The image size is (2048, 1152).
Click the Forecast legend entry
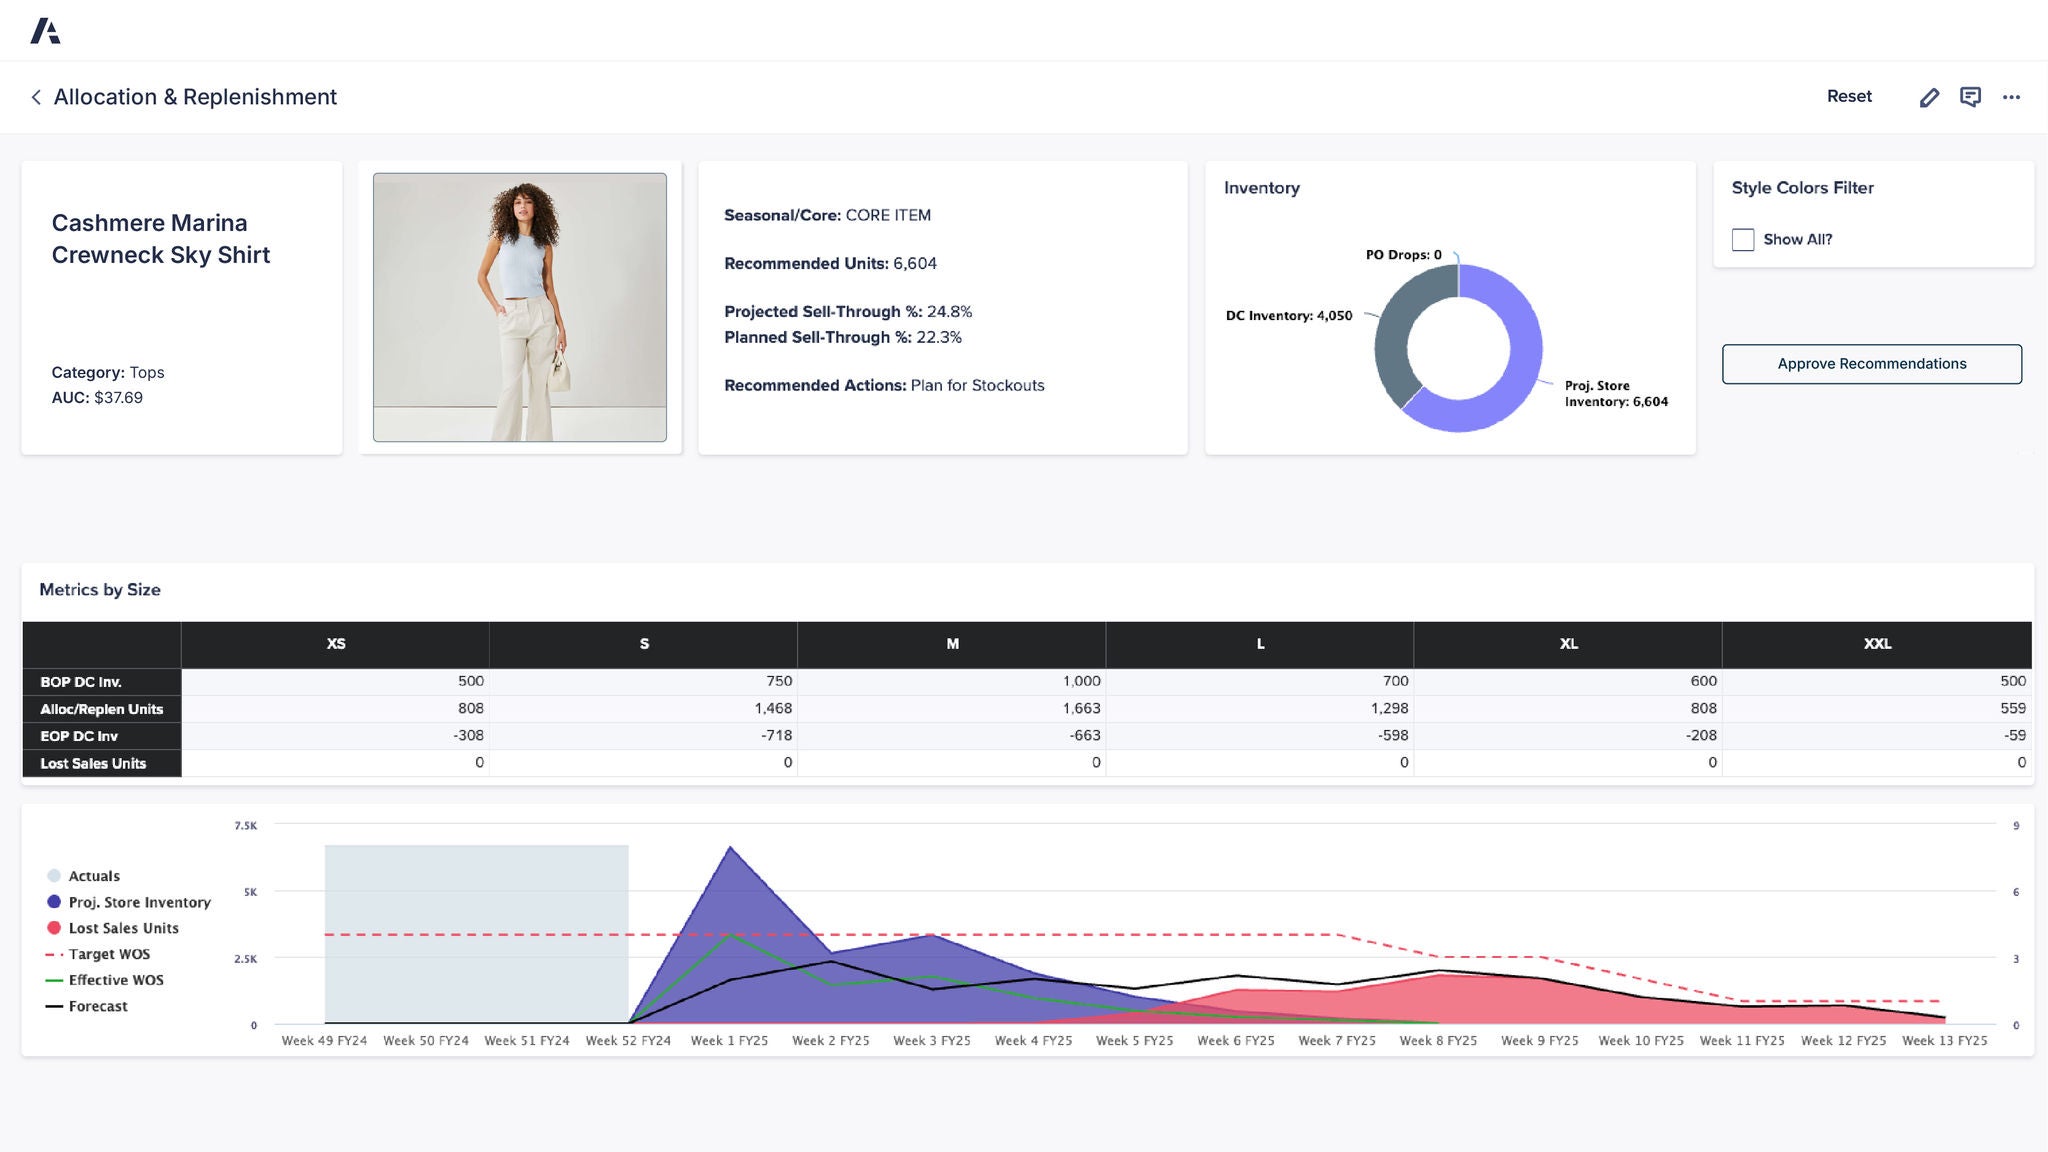[96, 1006]
